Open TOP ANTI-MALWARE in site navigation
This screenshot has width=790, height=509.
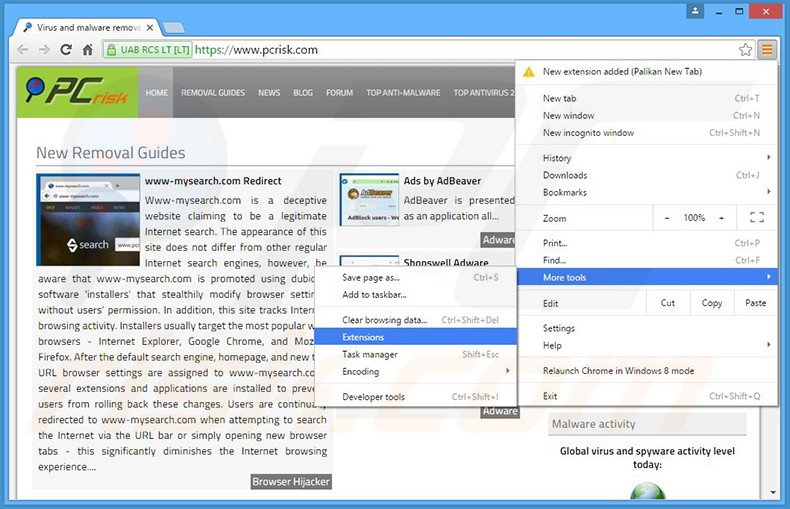click(403, 93)
